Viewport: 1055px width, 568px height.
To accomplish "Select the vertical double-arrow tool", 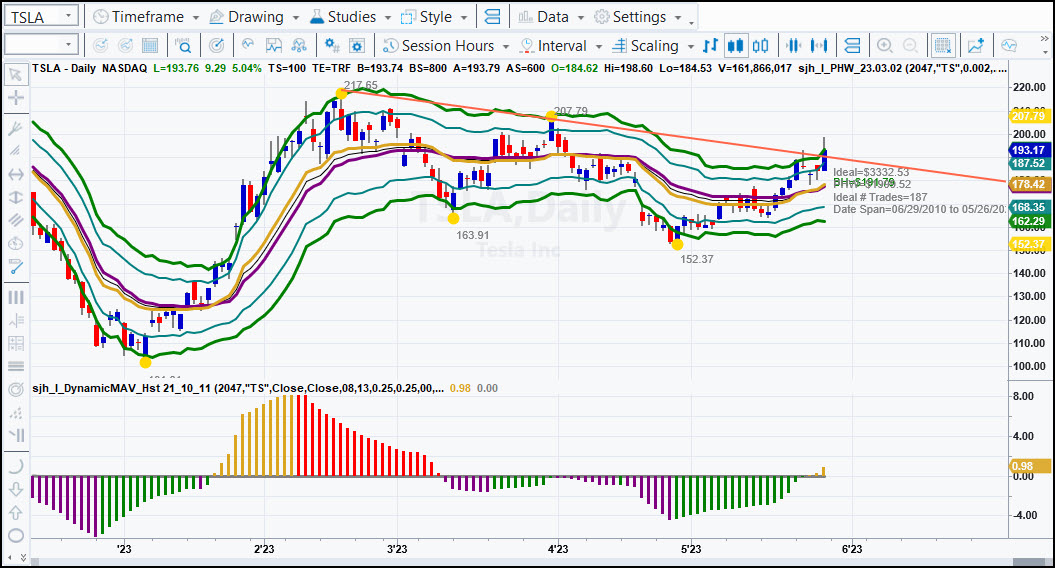I will click(x=15, y=197).
